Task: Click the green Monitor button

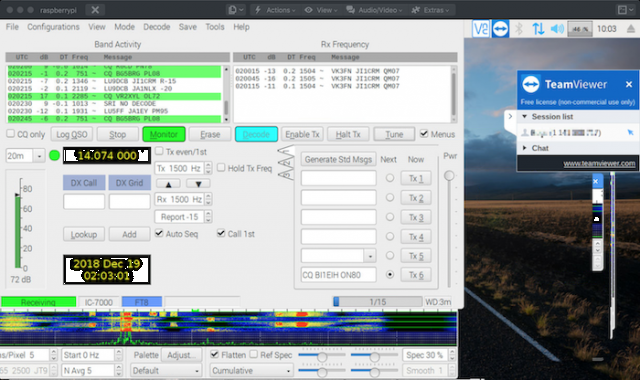Action: pos(164,134)
